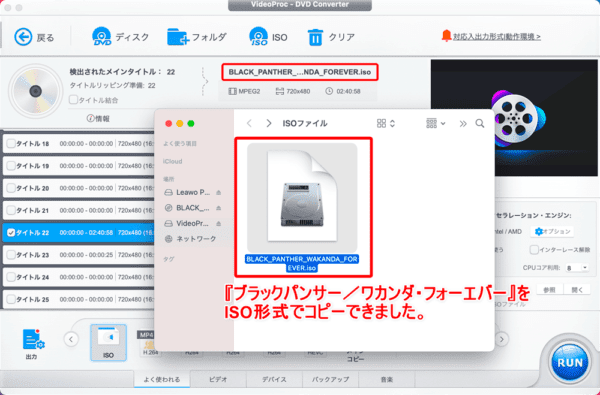
Task: Open VideoPr... volume in sidebar
Action: point(192,223)
